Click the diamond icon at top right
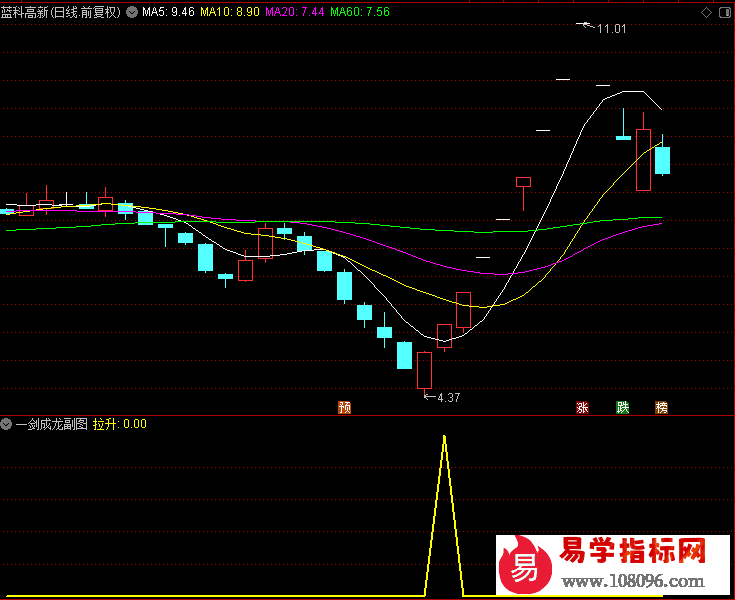The height and width of the screenshot is (600, 735). [x=707, y=12]
